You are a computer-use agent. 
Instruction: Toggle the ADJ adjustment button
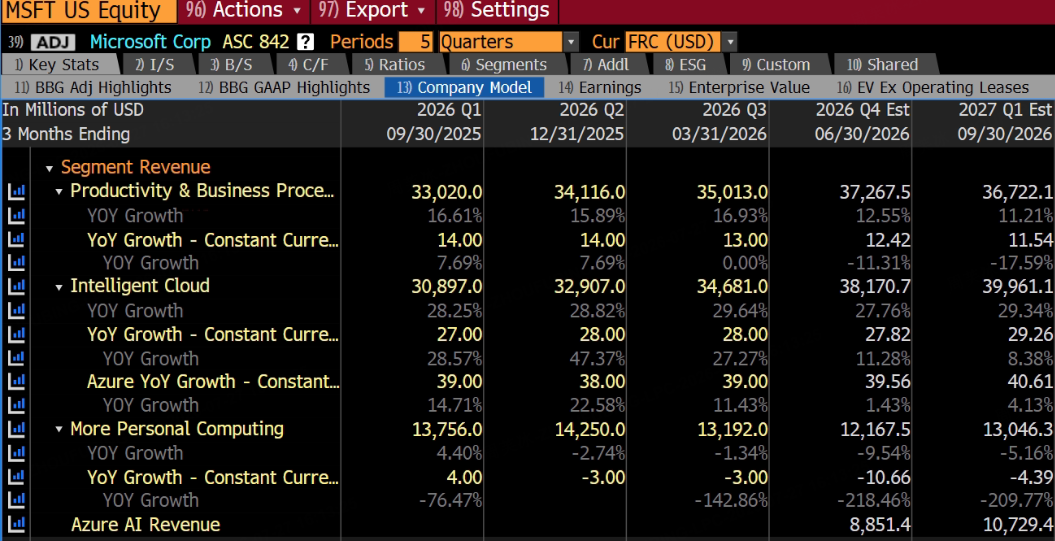(52, 42)
